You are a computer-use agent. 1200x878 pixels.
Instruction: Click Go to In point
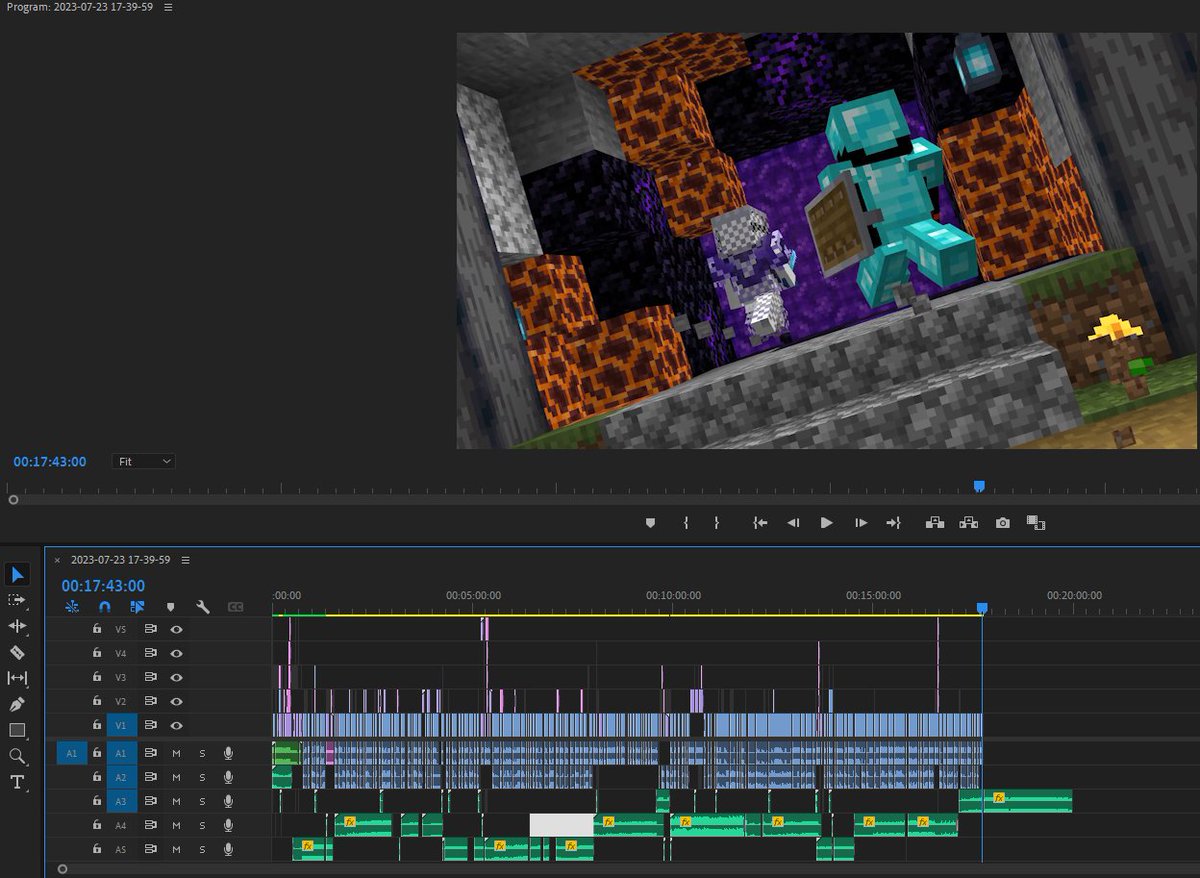click(760, 522)
